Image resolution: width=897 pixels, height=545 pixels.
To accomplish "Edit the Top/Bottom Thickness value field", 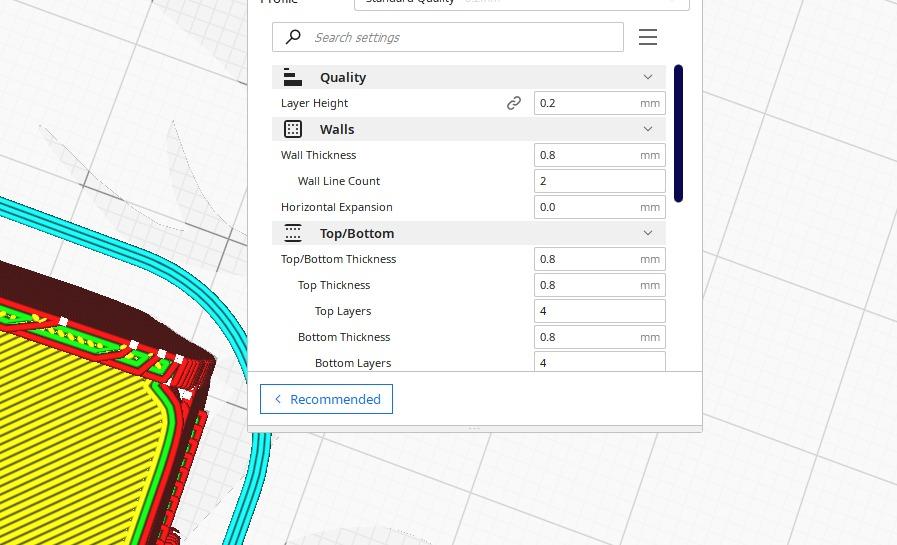I will coord(600,259).
